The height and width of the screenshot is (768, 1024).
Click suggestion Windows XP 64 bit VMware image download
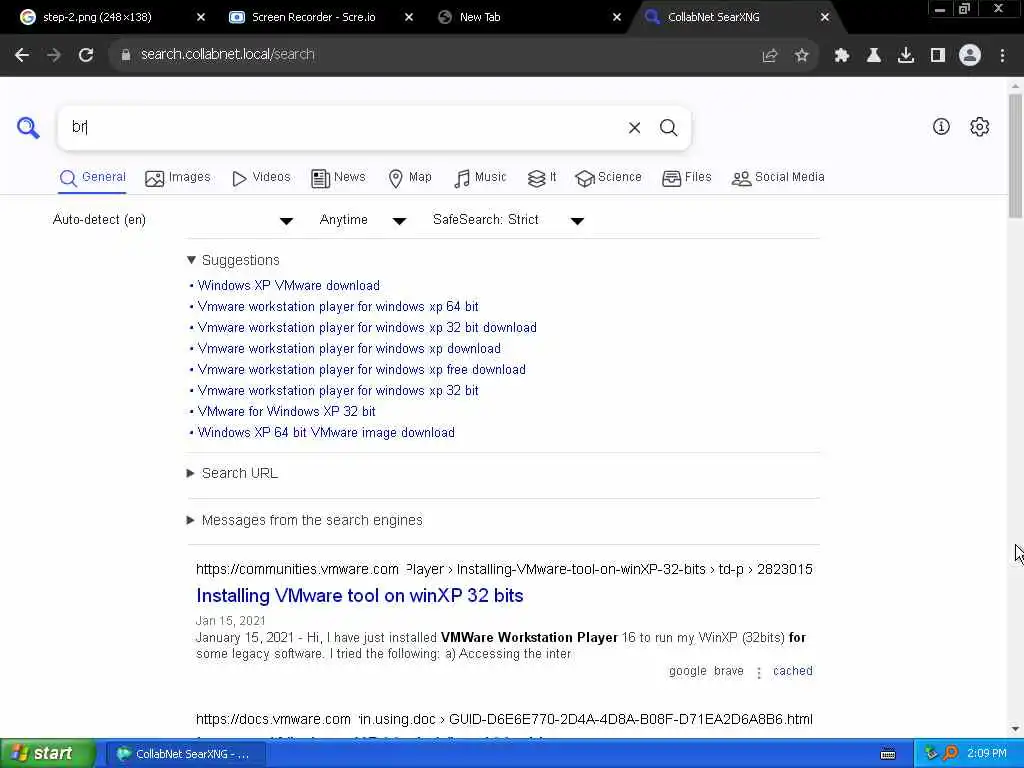coord(326,432)
